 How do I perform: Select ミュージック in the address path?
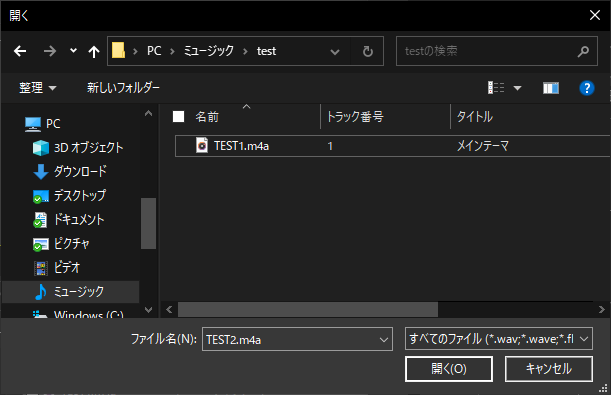click(208, 51)
